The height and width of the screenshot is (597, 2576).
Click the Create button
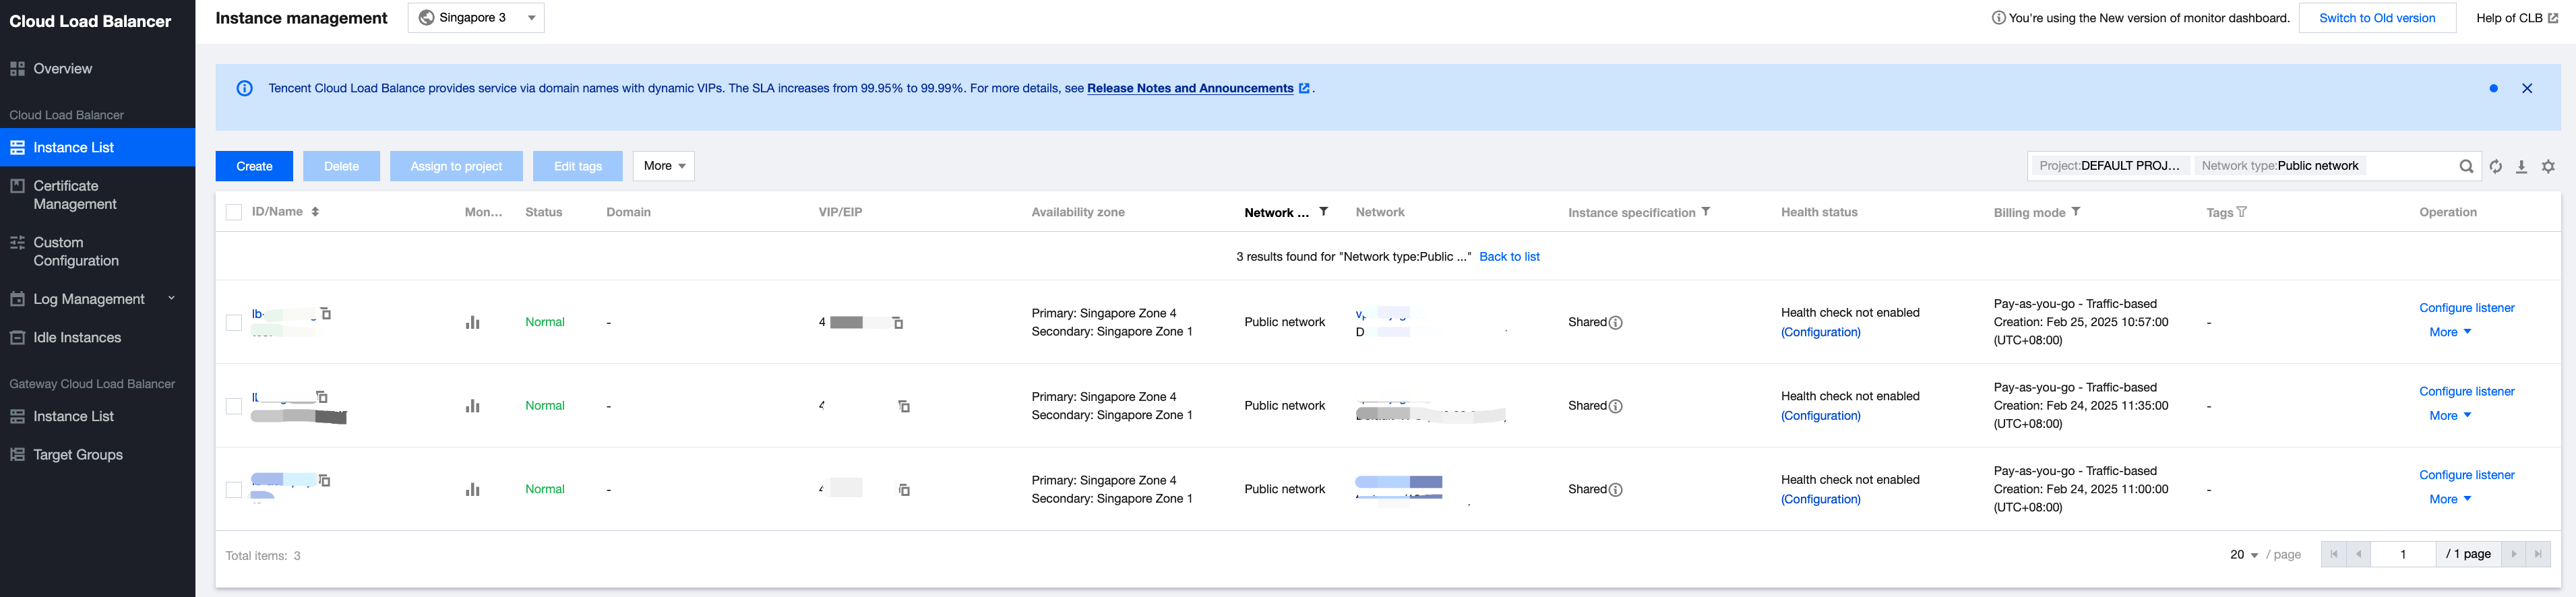pos(254,166)
